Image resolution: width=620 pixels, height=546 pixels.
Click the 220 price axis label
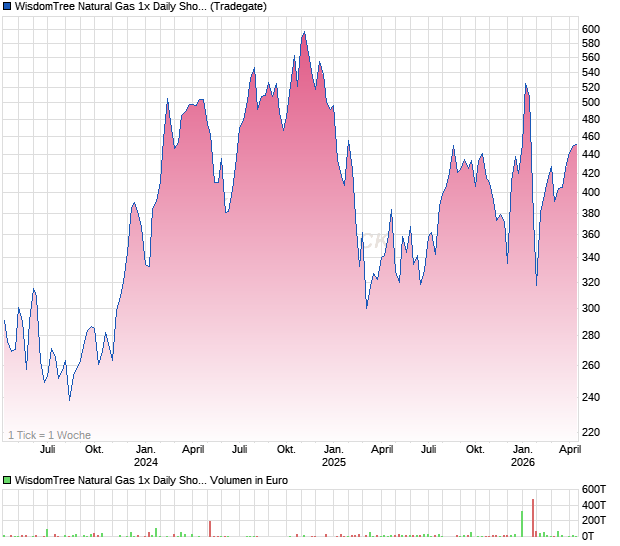pos(591,432)
